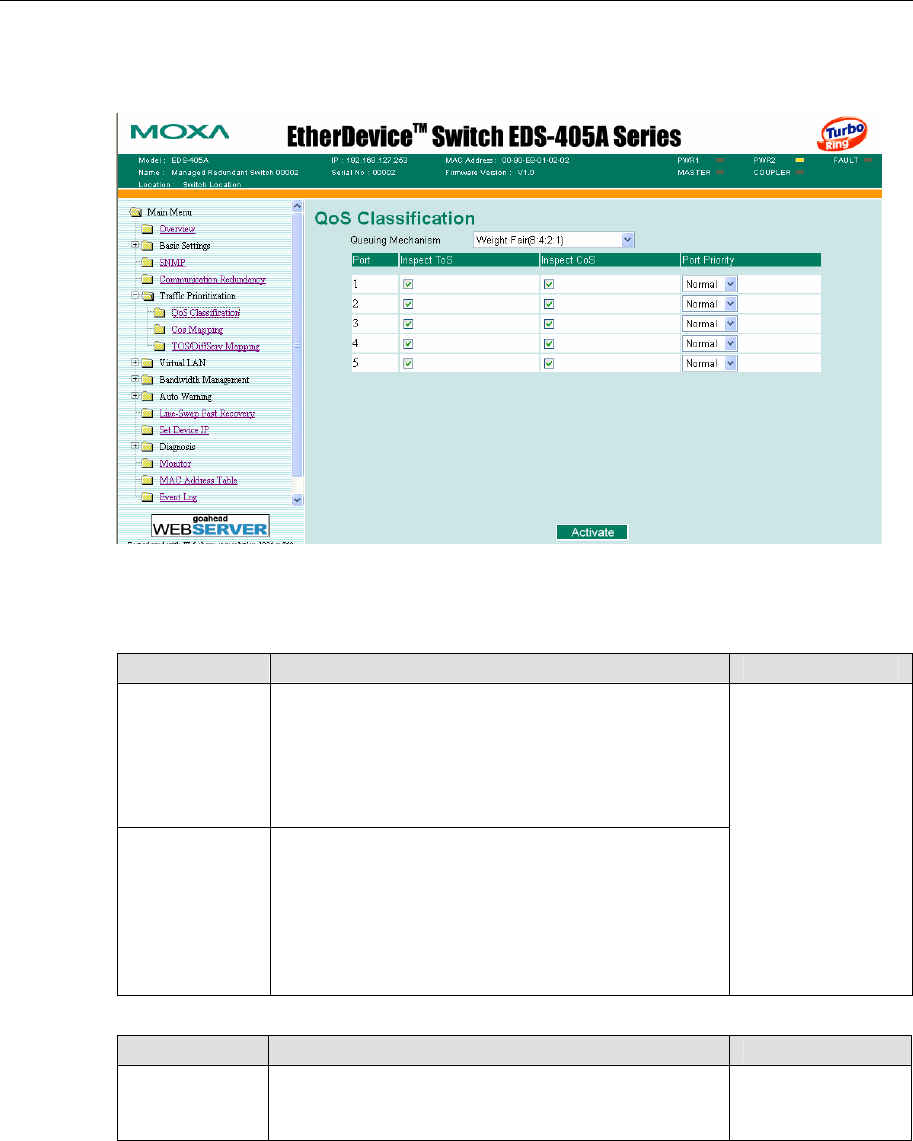Toggle Inspect ToS checkbox for port 1
This screenshot has width=913, height=1141.
[408, 285]
